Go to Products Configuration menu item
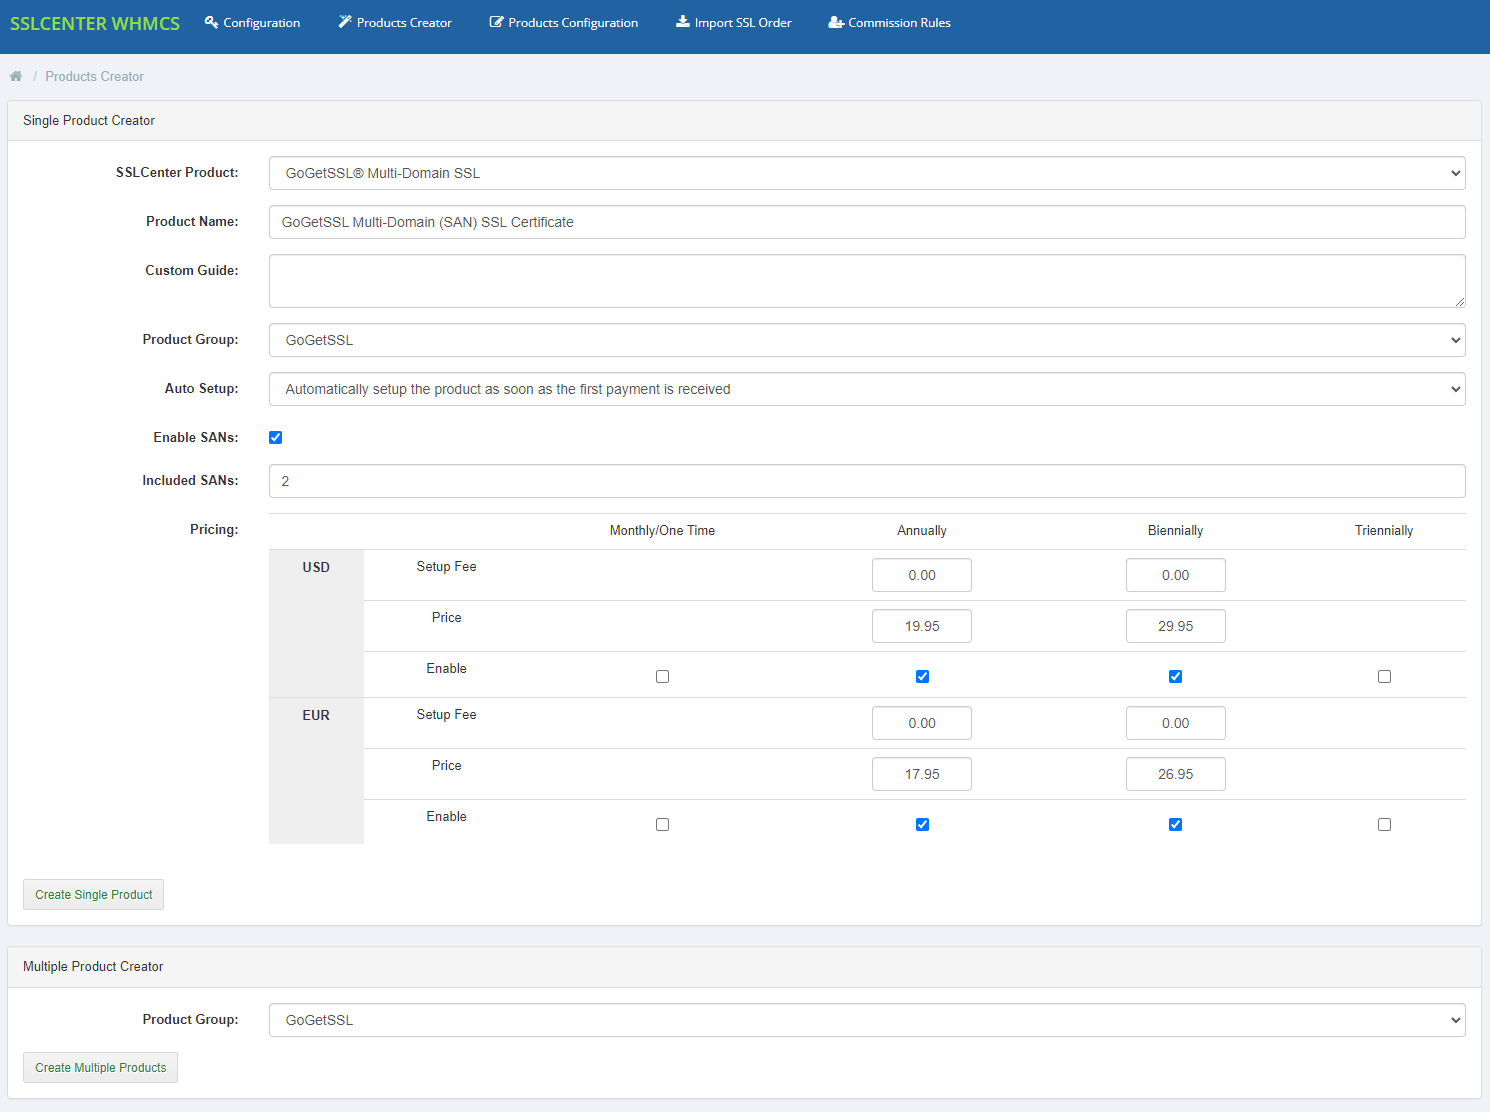The width and height of the screenshot is (1490, 1112). 564,22
